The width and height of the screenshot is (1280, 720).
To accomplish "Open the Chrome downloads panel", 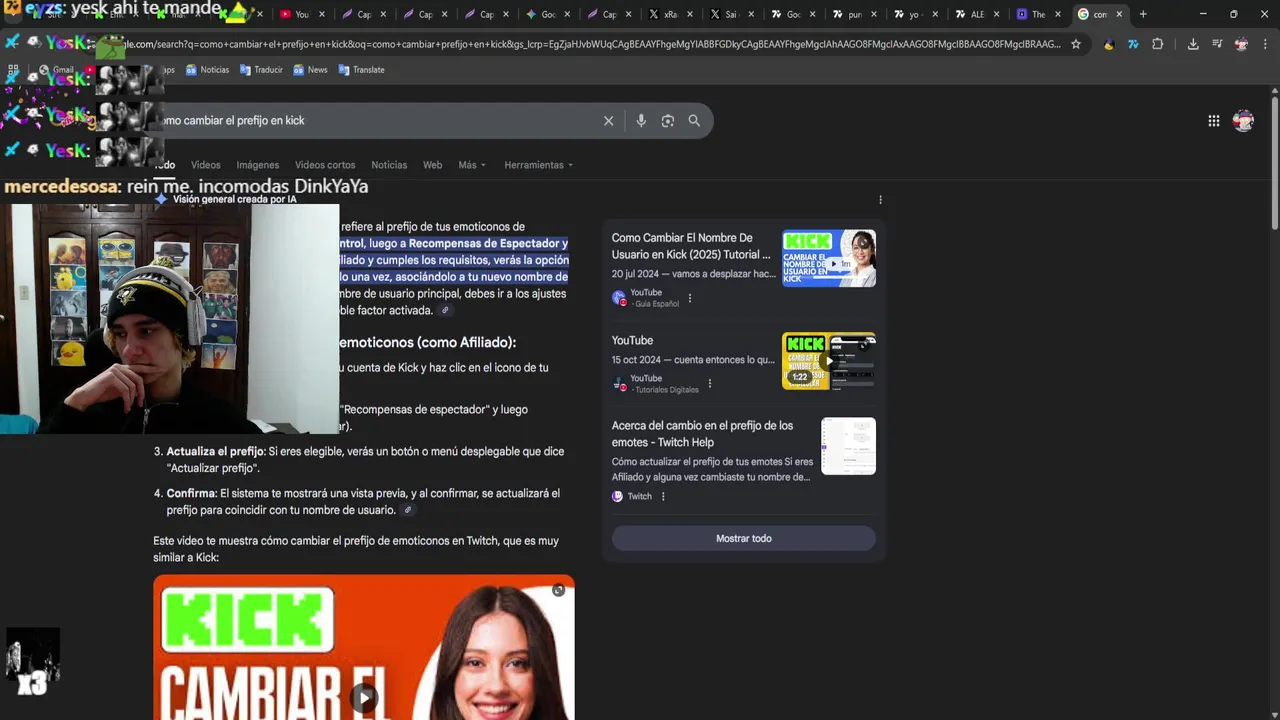I will point(1193,44).
